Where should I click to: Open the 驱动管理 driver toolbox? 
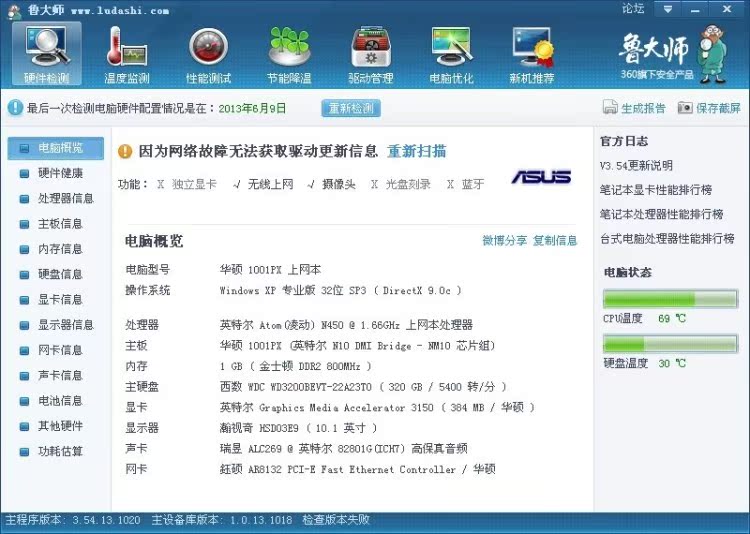pos(371,54)
